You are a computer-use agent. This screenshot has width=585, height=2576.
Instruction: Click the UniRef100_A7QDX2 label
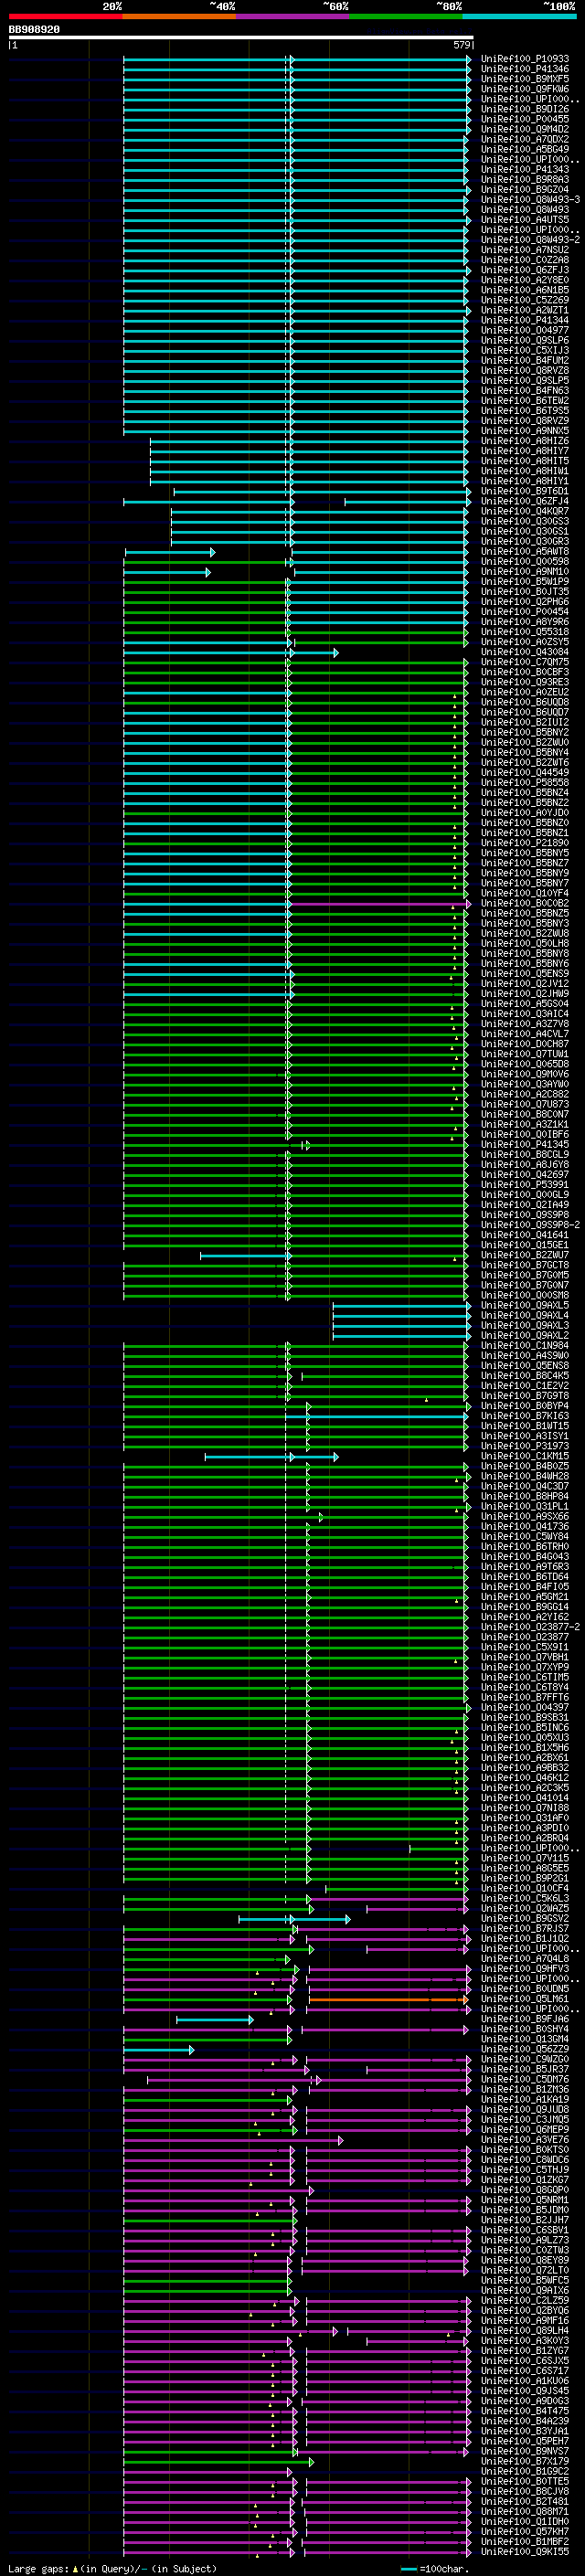pos(525,139)
